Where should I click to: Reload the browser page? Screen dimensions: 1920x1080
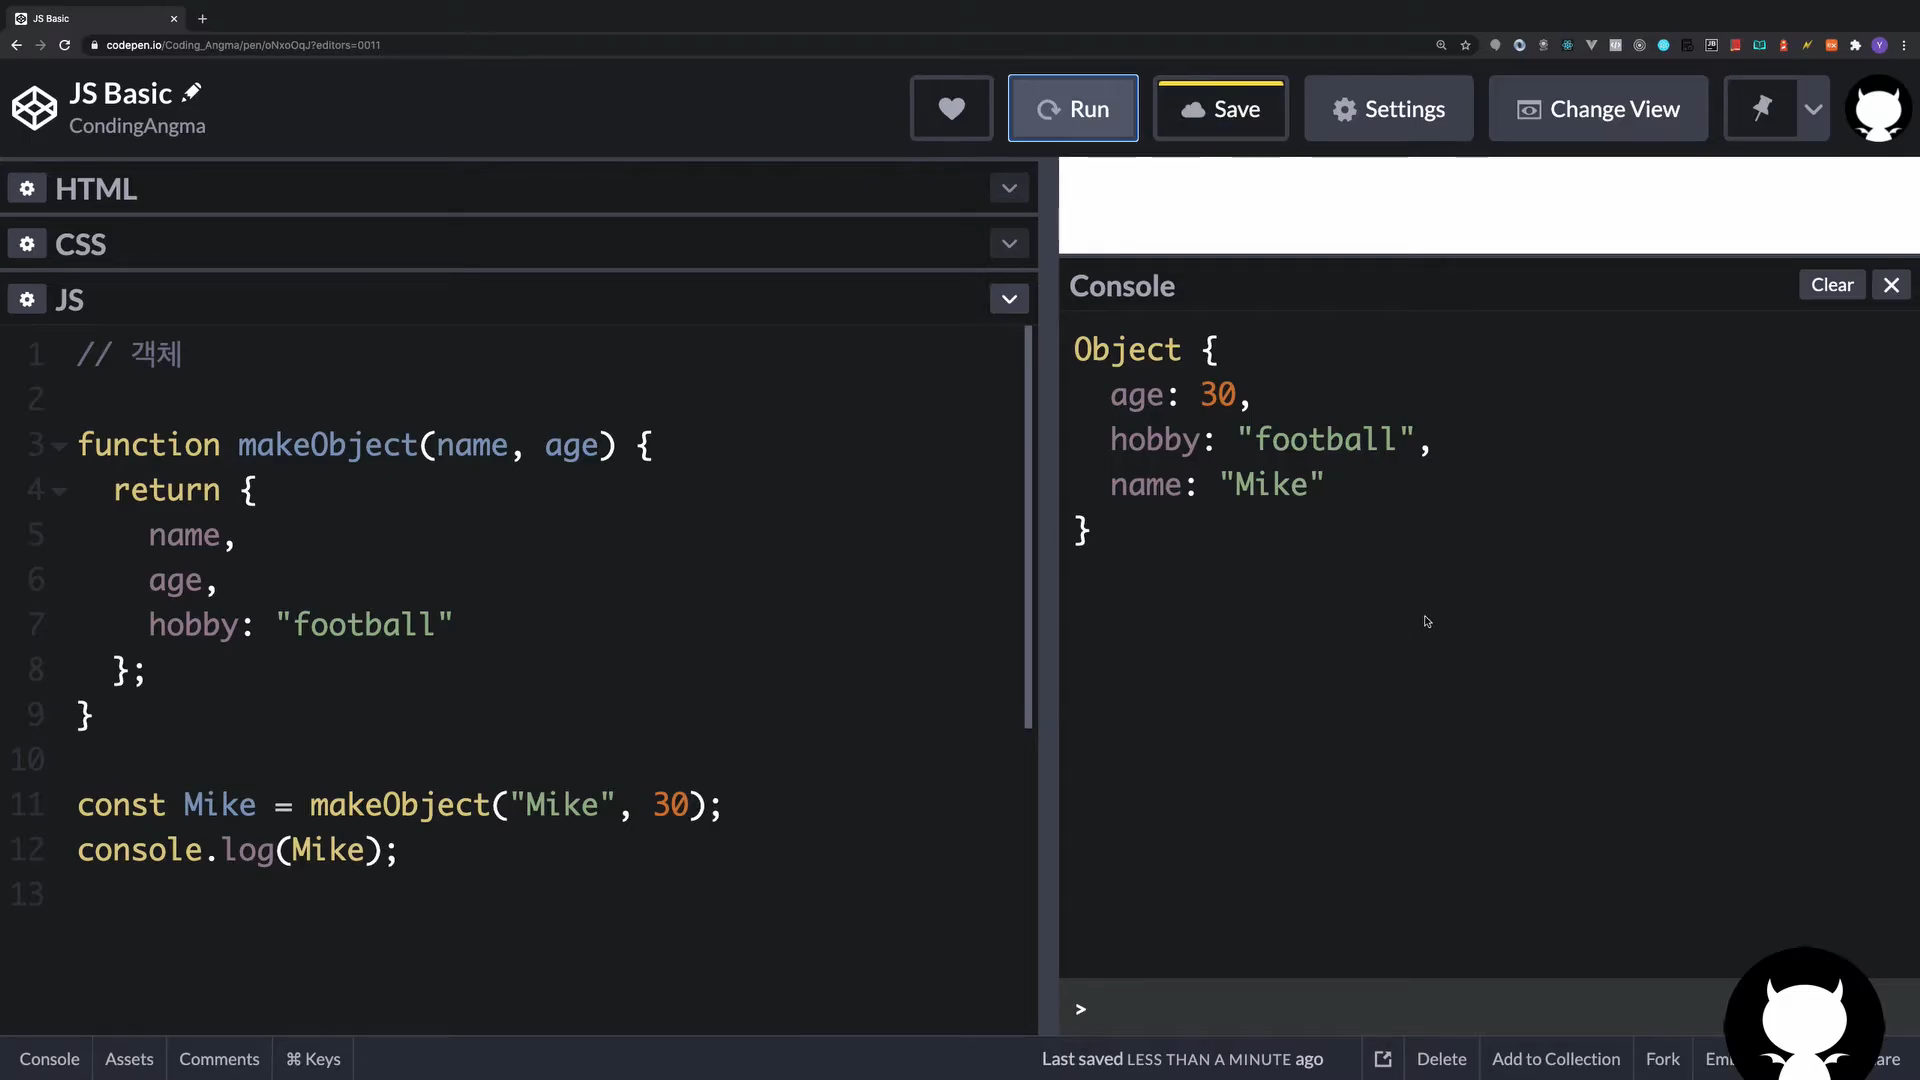(64, 45)
